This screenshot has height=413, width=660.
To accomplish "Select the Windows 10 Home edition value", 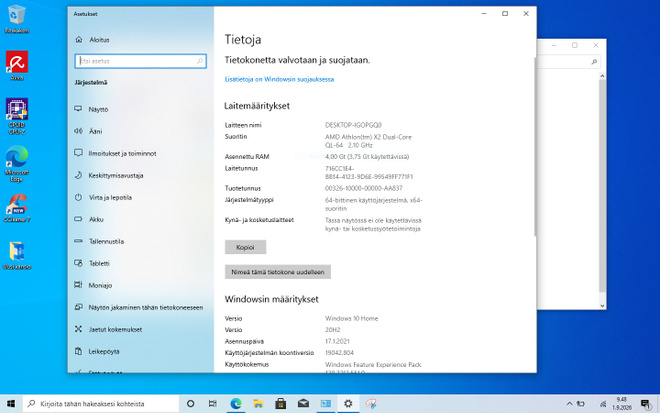I will tap(351, 318).
